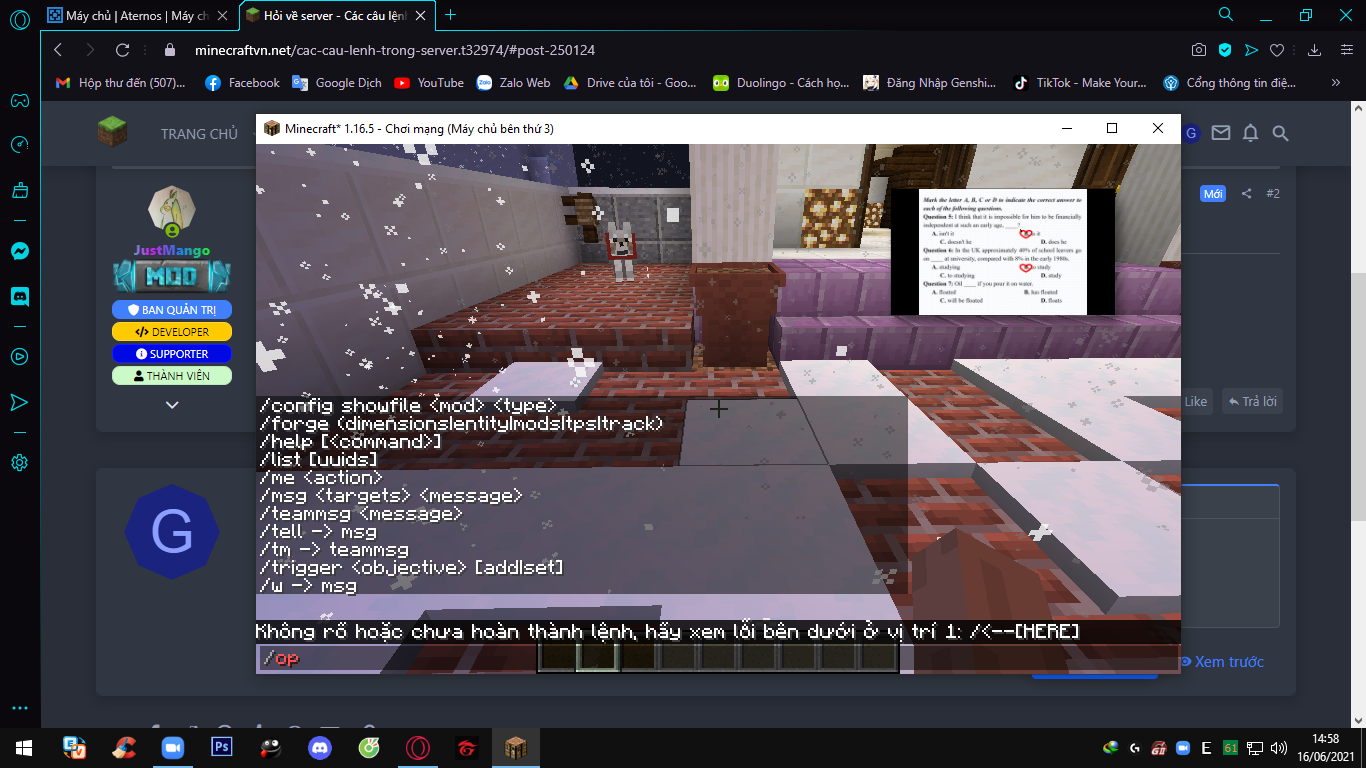Open the Hộp thư đến Gmail bookmark

120,83
